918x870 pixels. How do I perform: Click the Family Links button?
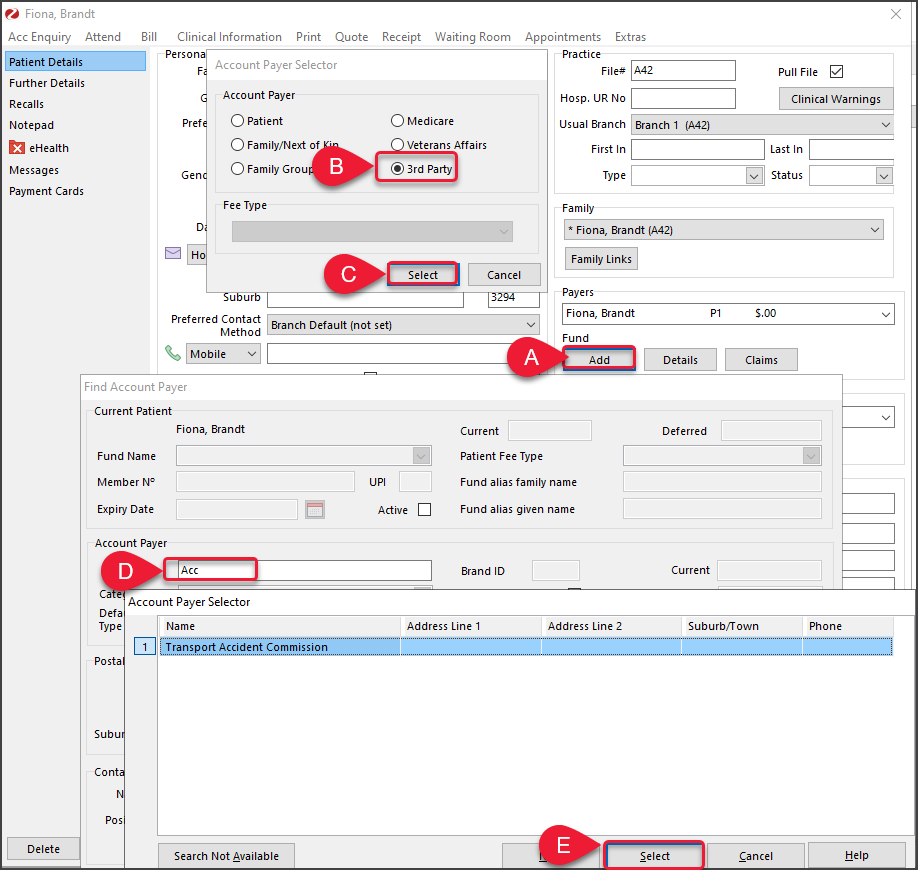coord(601,259)
